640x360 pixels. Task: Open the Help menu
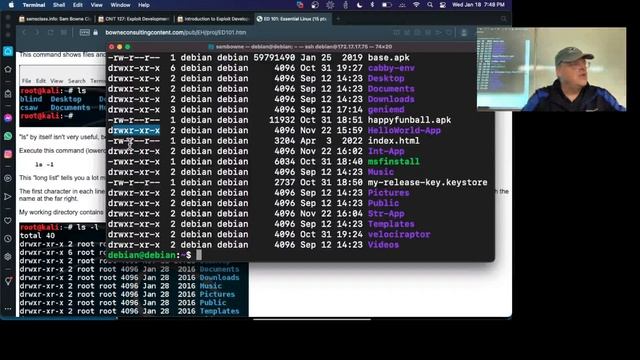[x=144, y=5]
